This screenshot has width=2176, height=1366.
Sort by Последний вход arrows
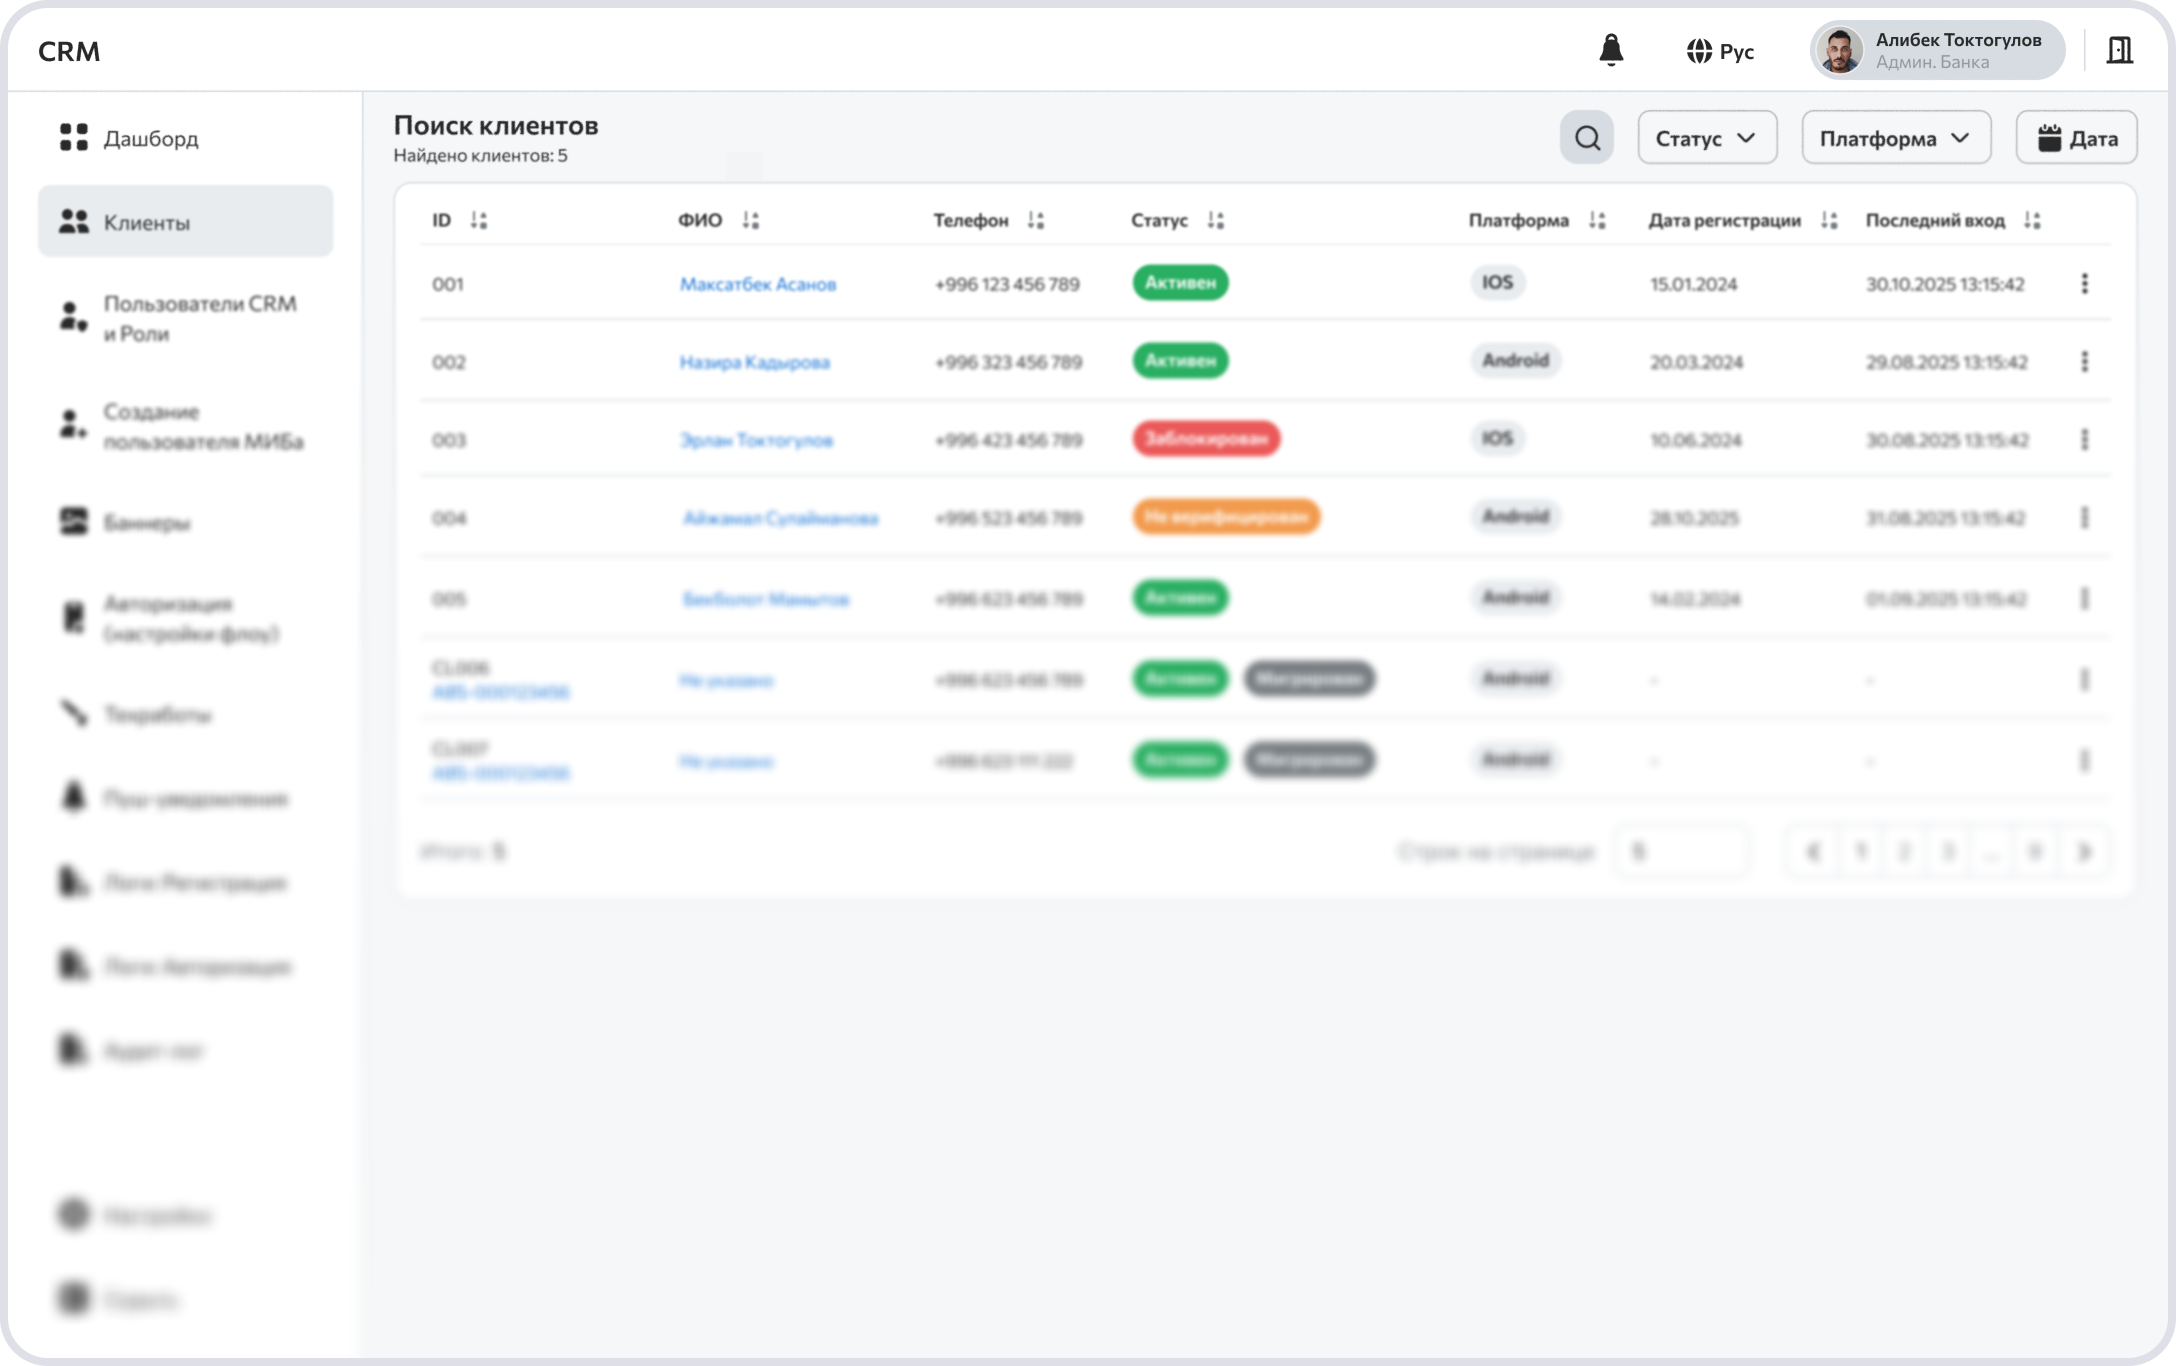click(x=2032, y=220)
